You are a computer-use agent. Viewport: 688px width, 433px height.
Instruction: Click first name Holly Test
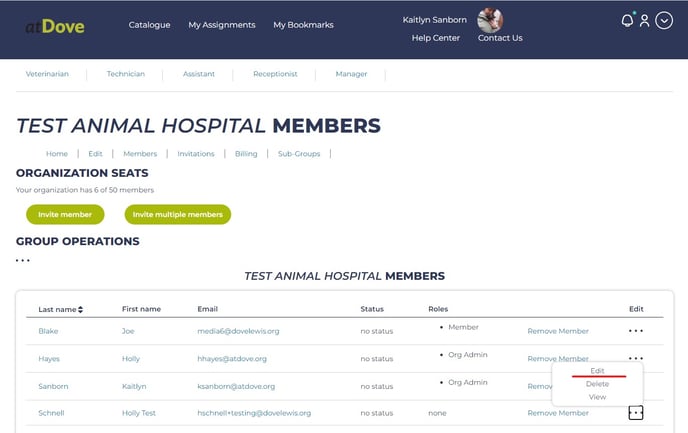pyautogui.click(x=139, y=413)
